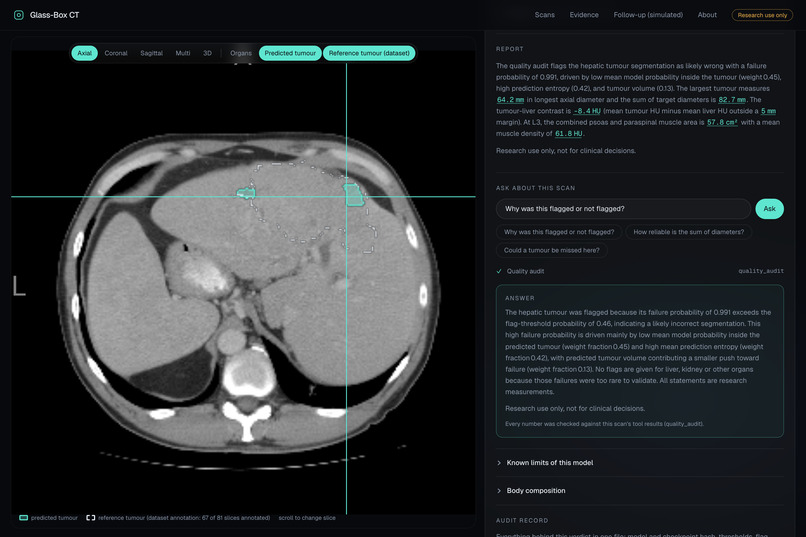Viewport: 806px width, 537px height.
Task: Click the ASK ABOUT THIS SCAN heading
Action: coord(535,188)
